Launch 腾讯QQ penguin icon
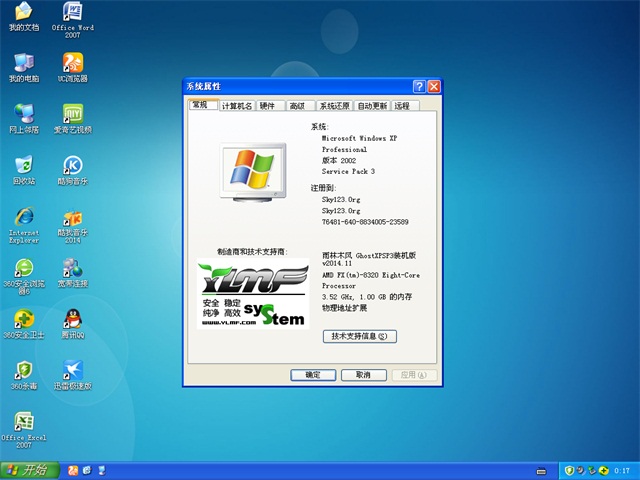The height and width of the screenshot is (480, 640). coord(73,319)
